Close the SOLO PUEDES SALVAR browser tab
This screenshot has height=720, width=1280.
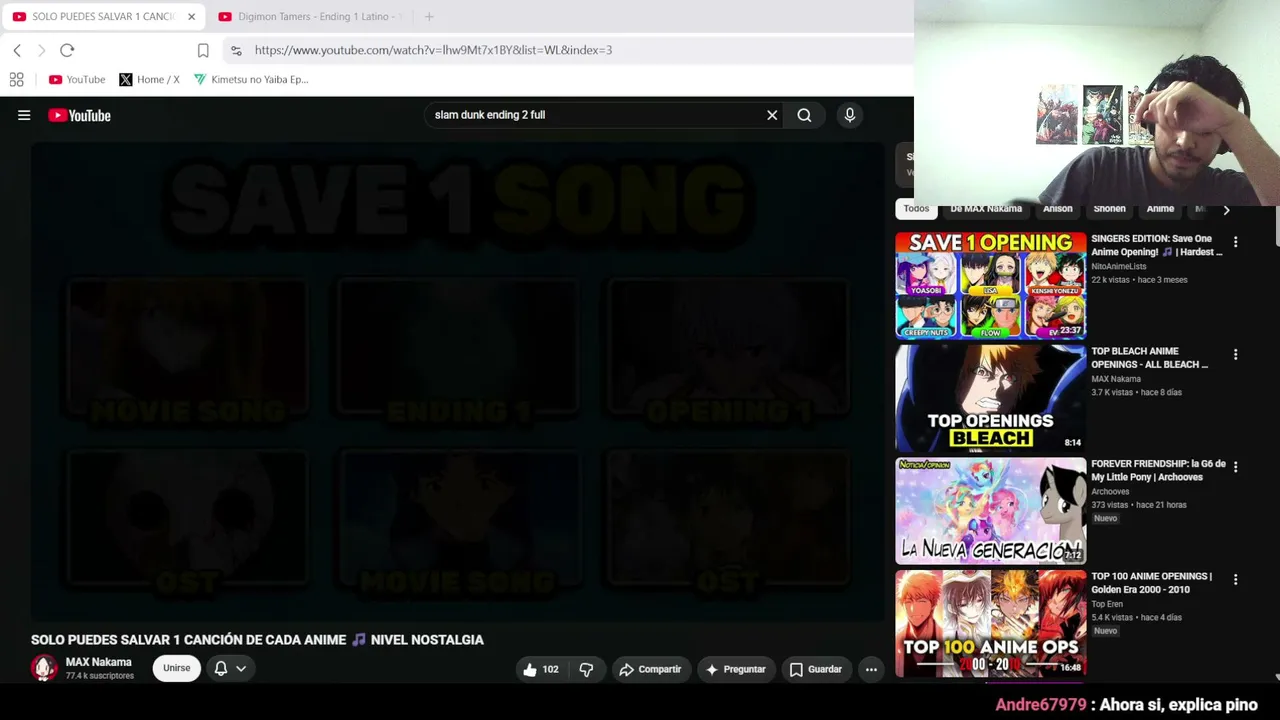pyautogui.click(x=191, y=17)
